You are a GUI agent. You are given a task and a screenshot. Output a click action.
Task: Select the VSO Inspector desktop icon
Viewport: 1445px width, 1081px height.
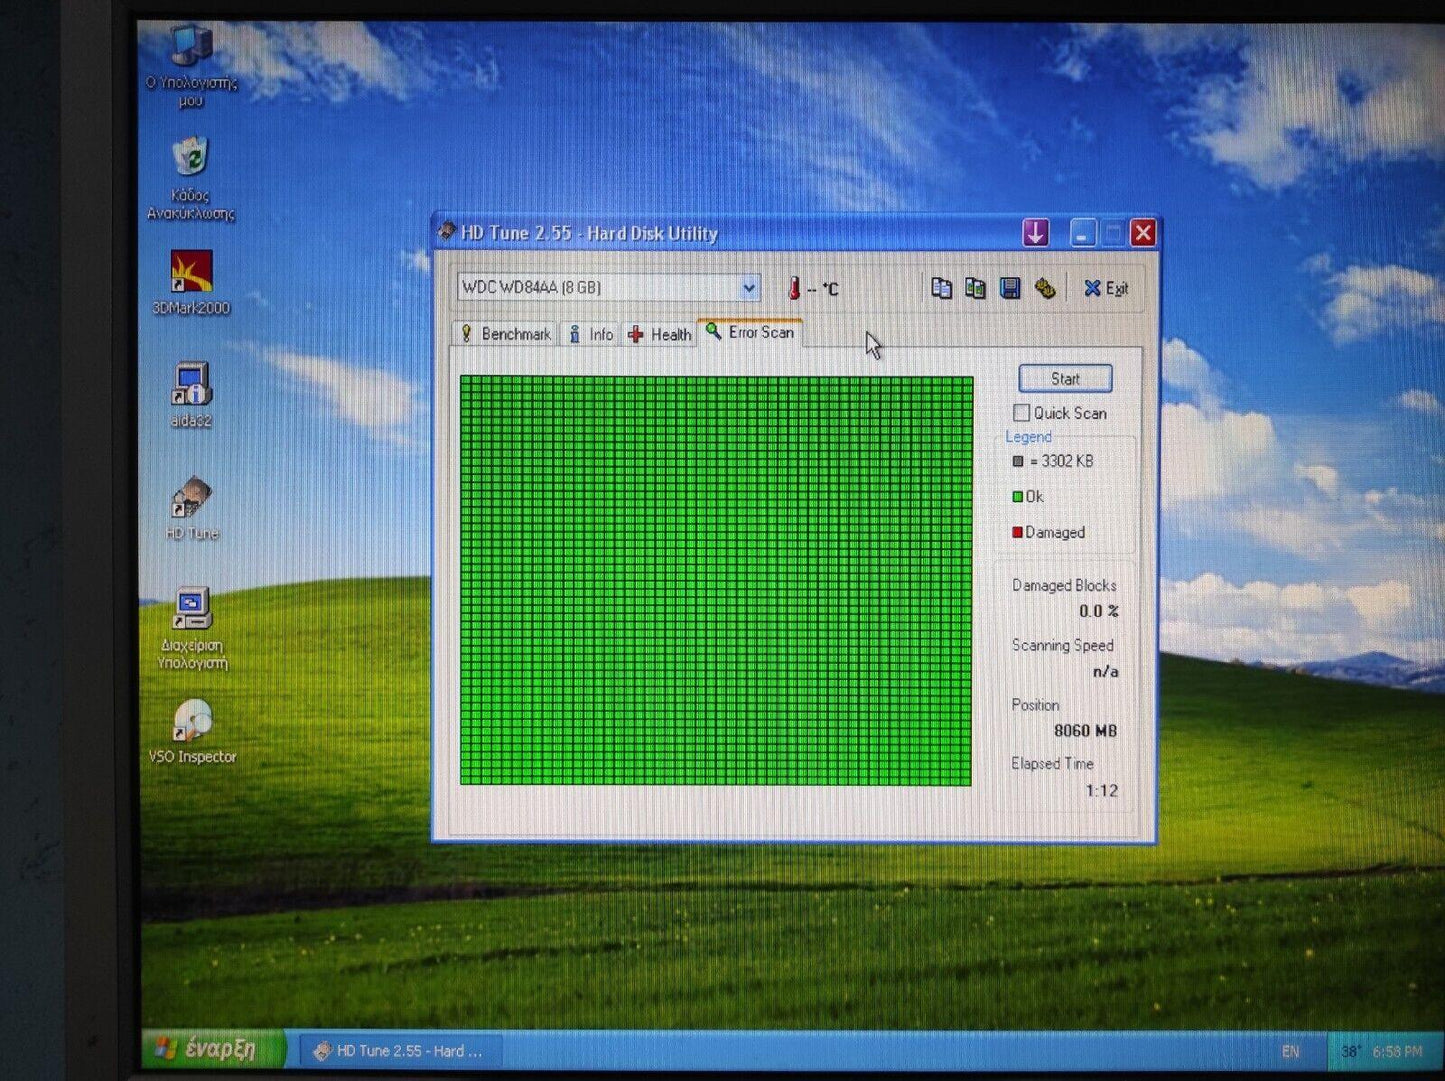coord(192,722)
